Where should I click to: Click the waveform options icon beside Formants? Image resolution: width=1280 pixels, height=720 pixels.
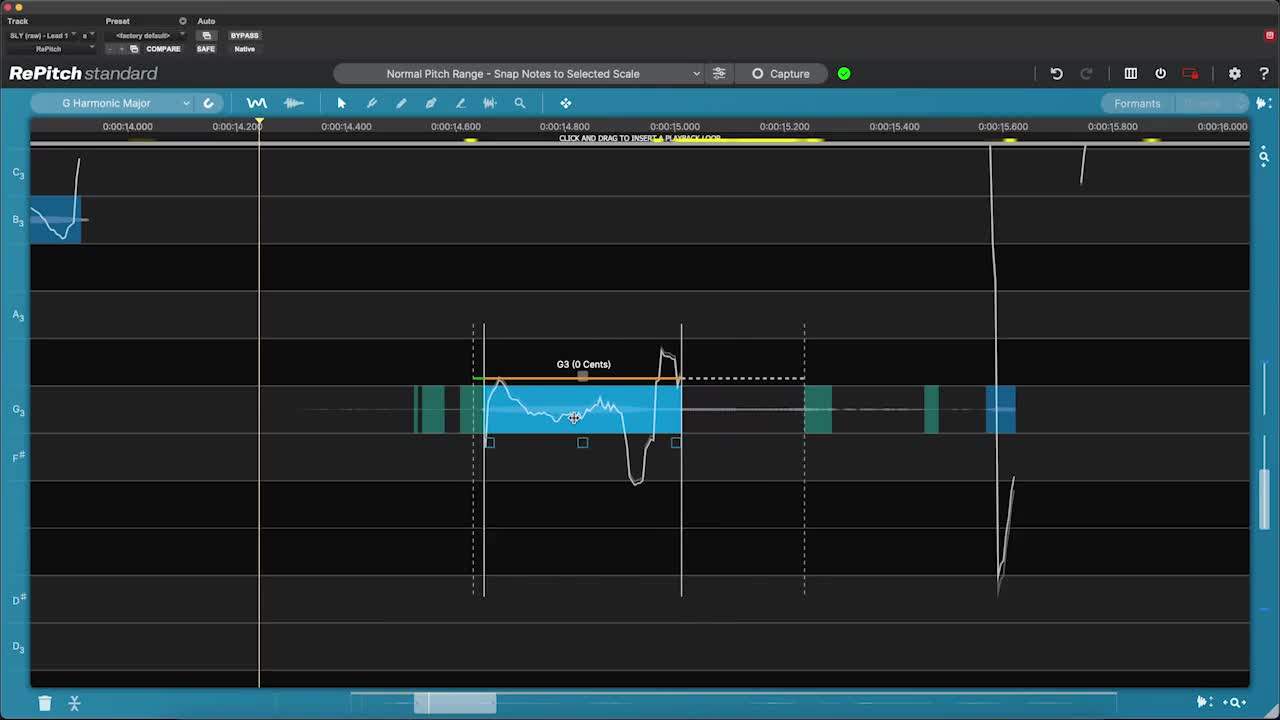[1264, 103]
